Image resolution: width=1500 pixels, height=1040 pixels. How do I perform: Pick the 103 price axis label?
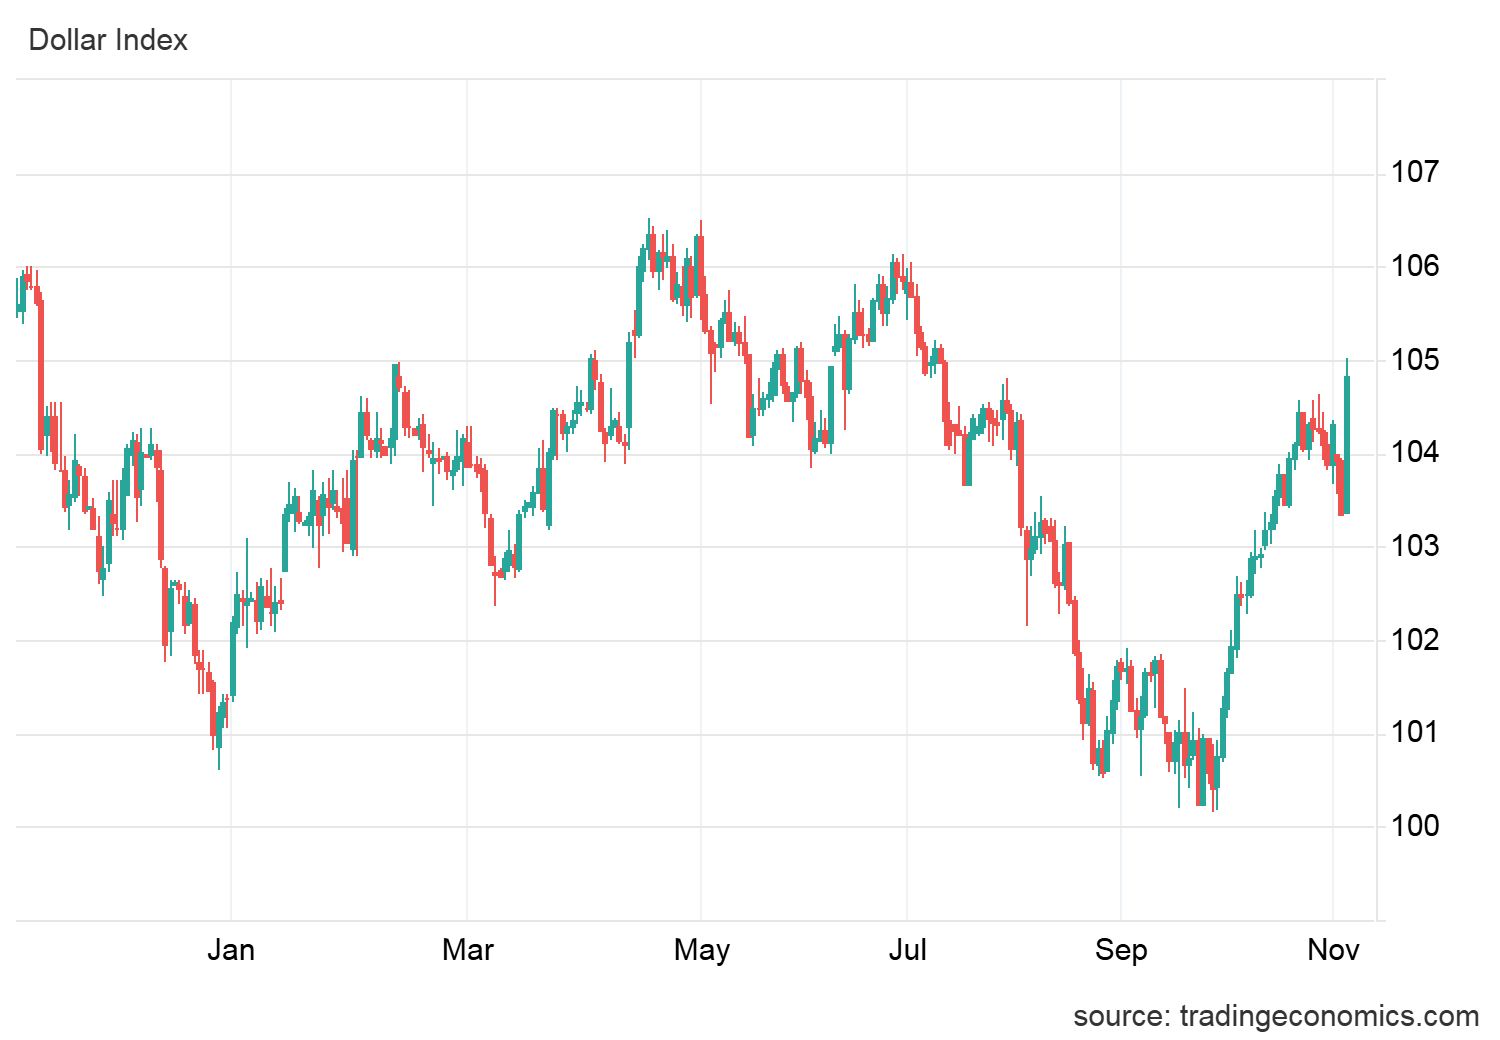(x=1415, y=546)
